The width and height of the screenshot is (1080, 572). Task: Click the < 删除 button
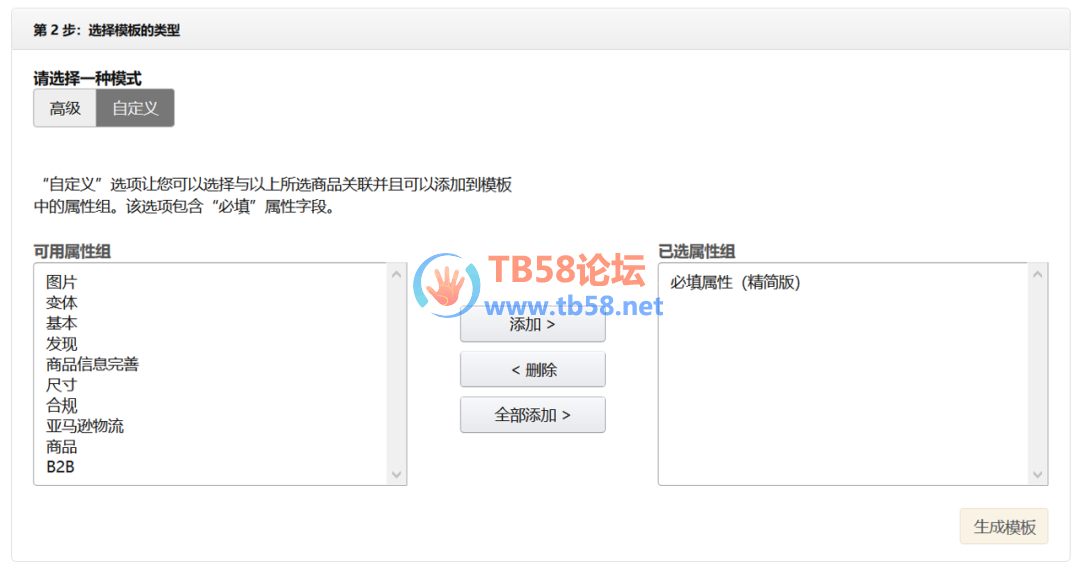[x=532, y=369]
